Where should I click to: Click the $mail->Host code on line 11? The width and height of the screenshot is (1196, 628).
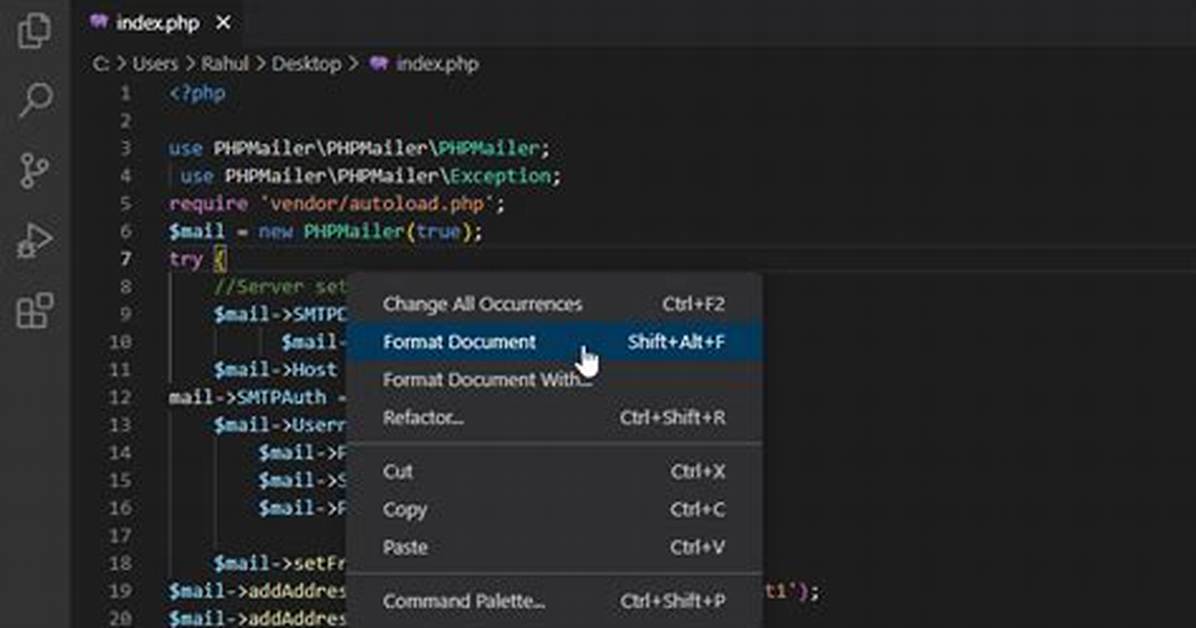click(275, 369)
